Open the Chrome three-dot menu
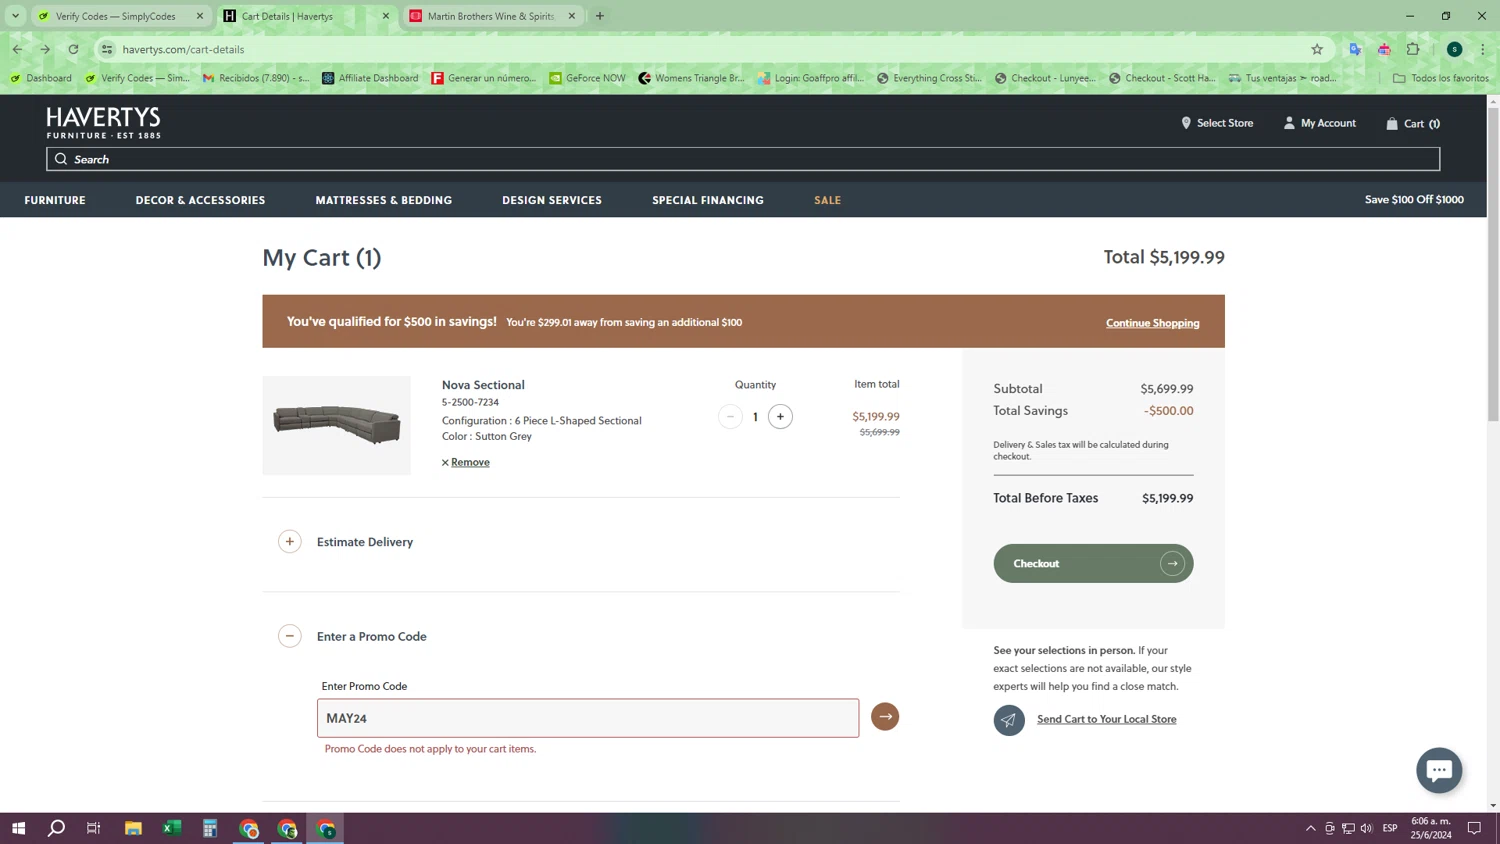The image size is (1500, 844). [x=1483, y=49]
